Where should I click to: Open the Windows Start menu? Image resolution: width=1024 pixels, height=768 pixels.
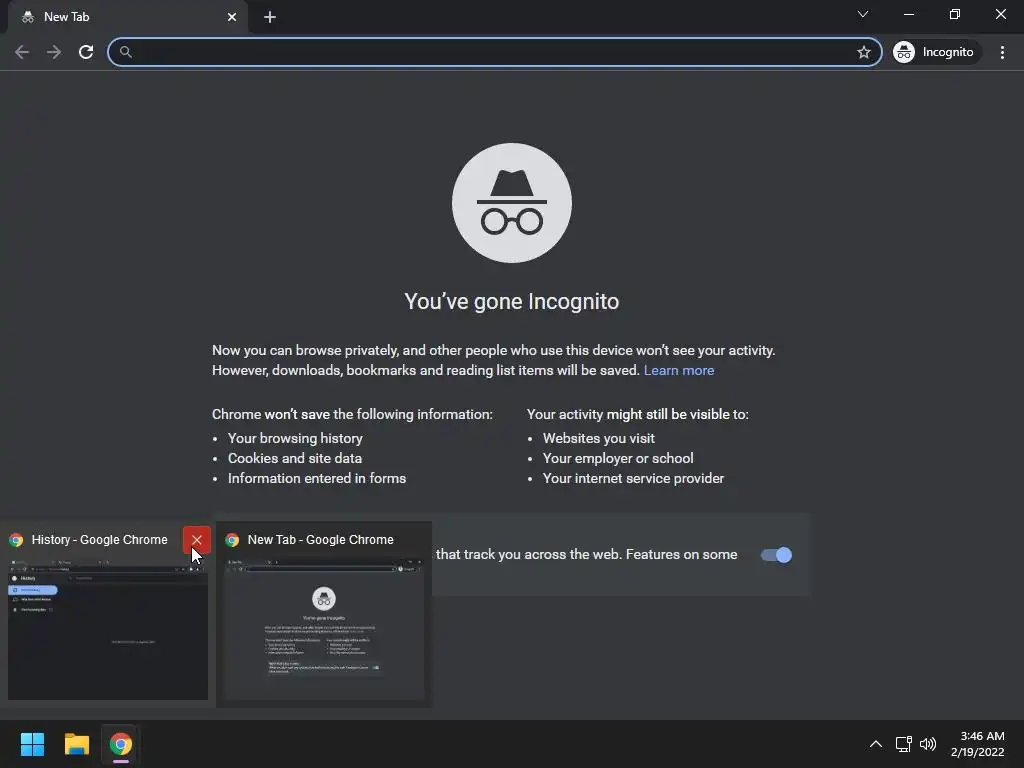(x=33, y=744)
